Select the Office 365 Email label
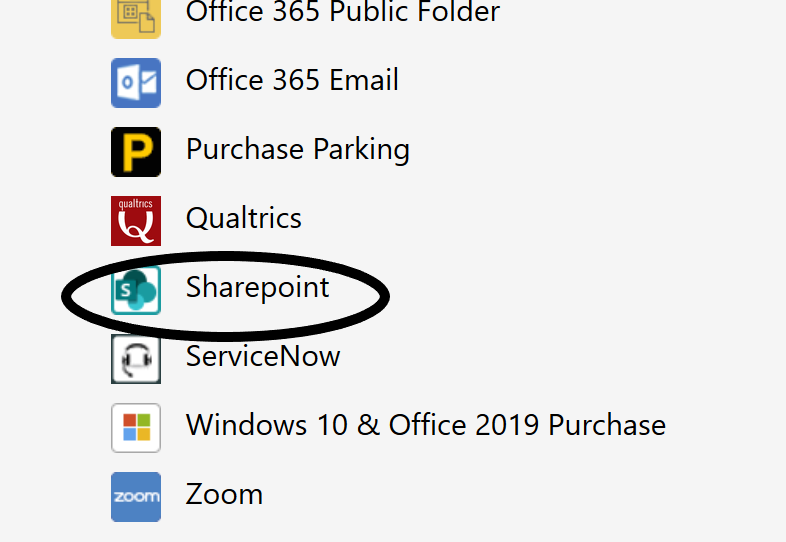Screen dimensions: 786x542 [x=292, y=81]
